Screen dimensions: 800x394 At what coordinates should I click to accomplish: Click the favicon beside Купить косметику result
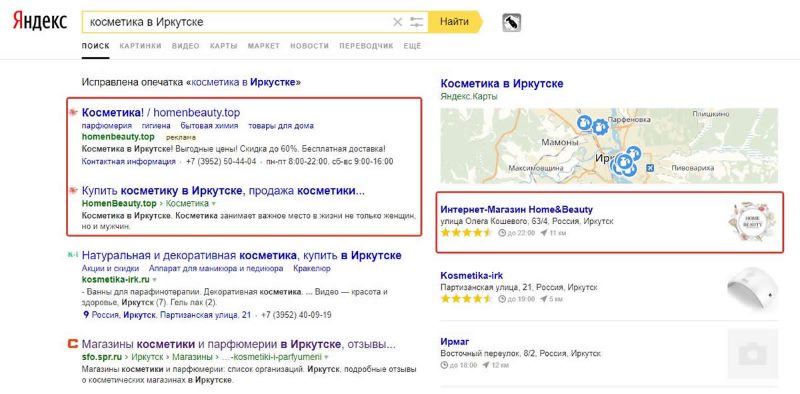coord(73,190)
